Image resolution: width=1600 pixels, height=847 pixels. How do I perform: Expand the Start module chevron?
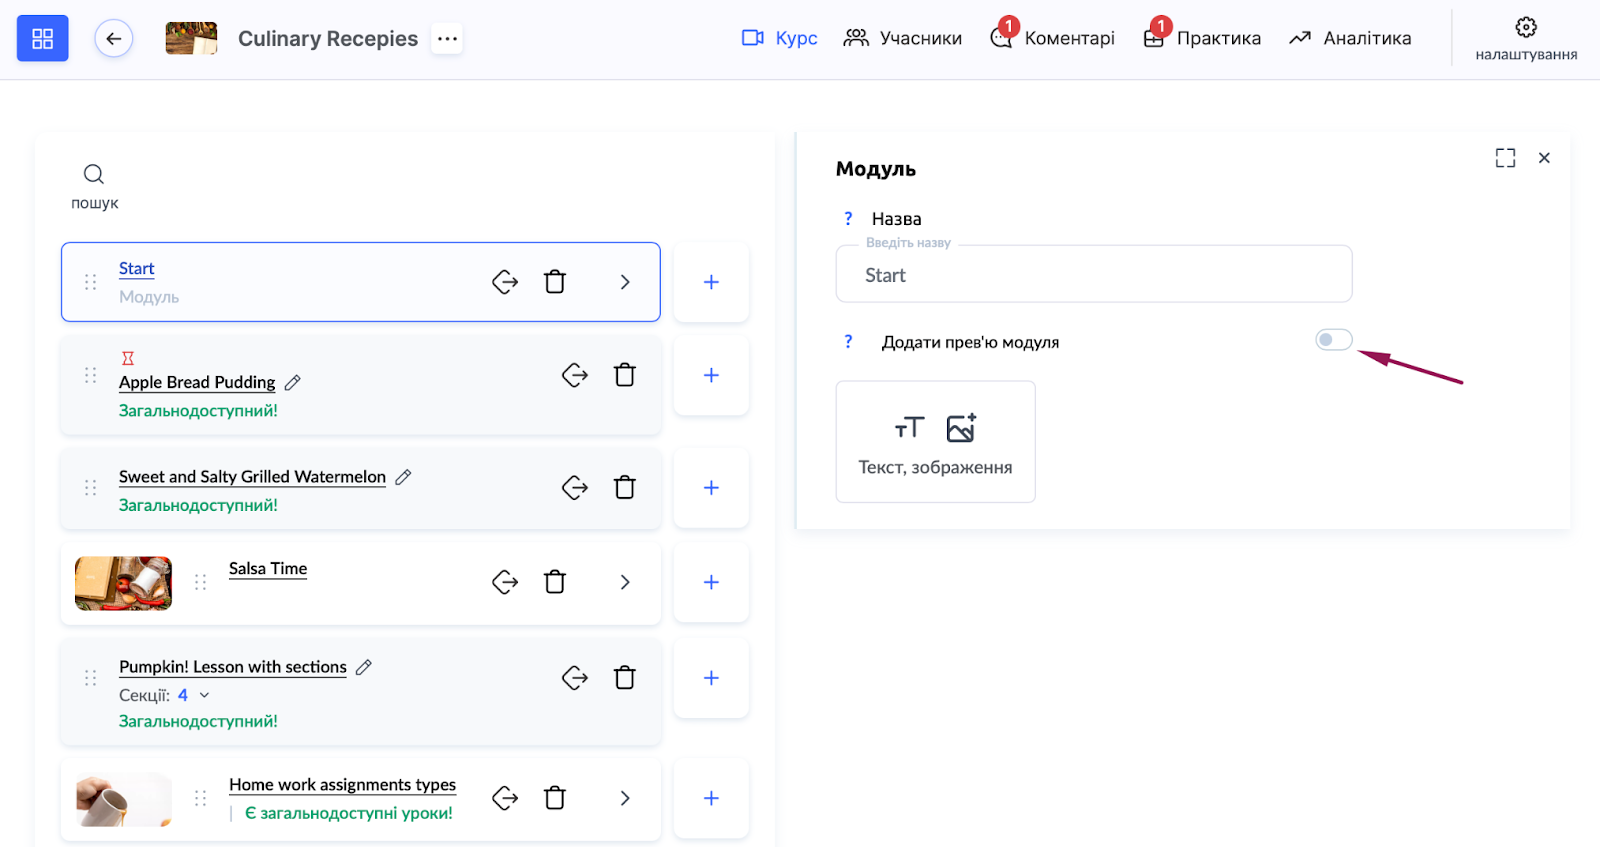625,282
